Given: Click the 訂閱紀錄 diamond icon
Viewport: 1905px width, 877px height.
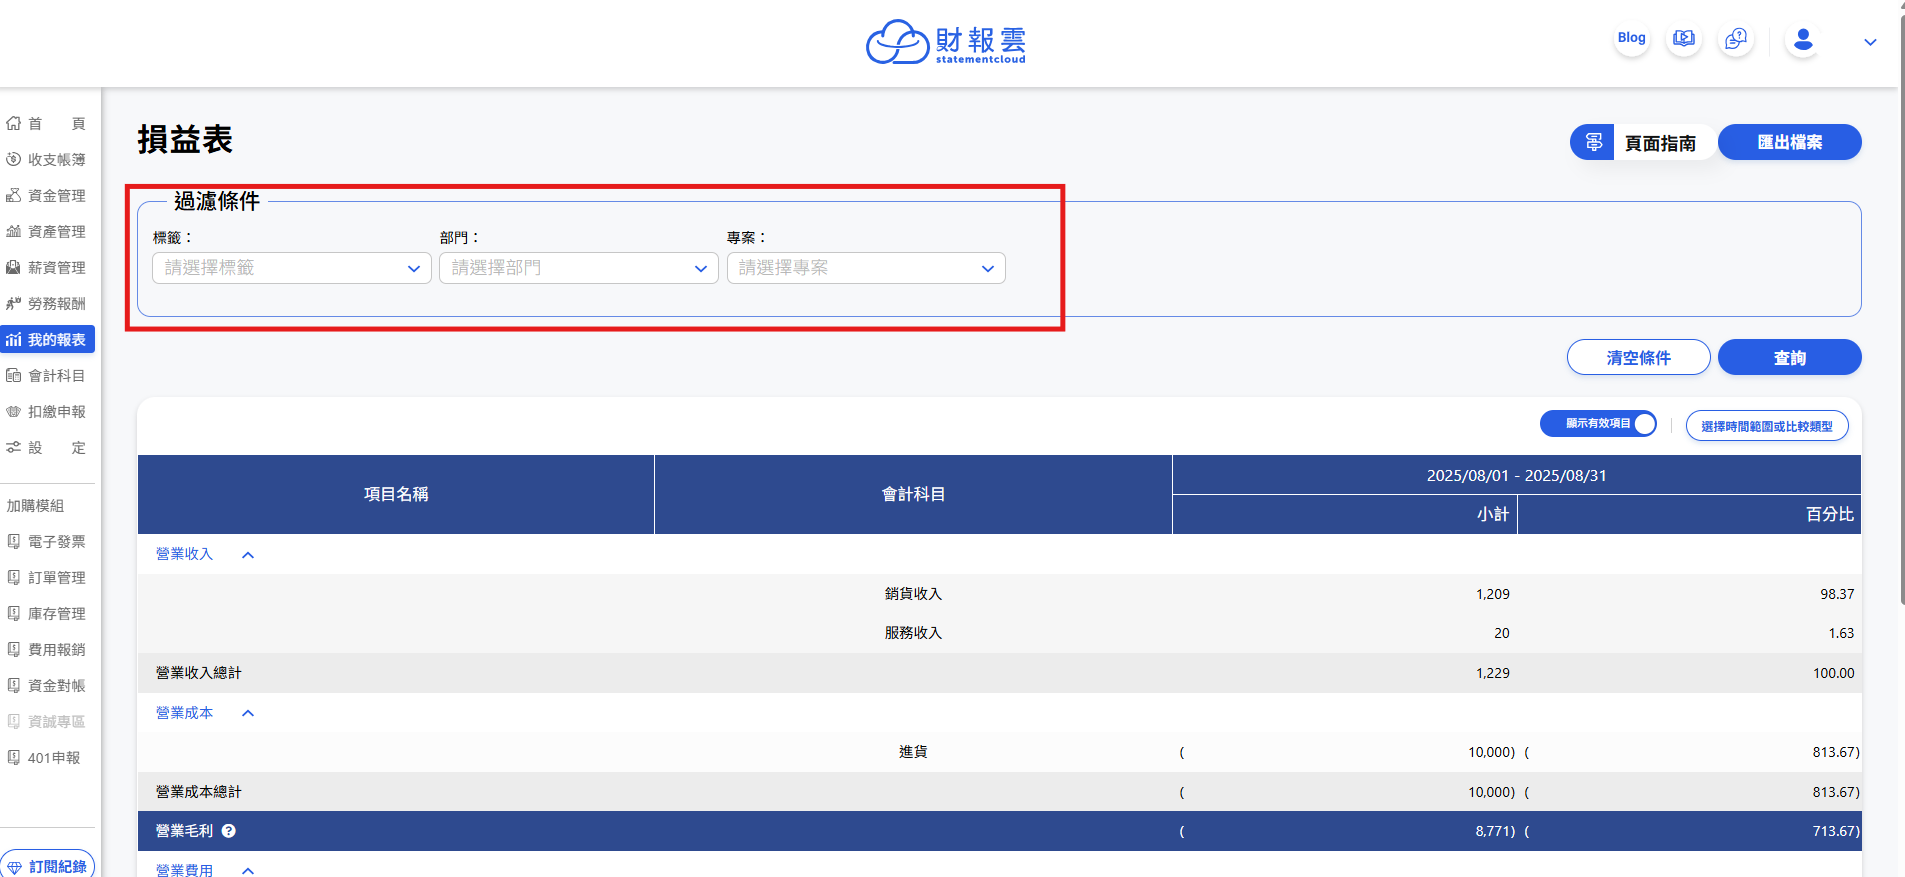Looking at the screenshot, I should pyautogui.click(x=15, y=867).
